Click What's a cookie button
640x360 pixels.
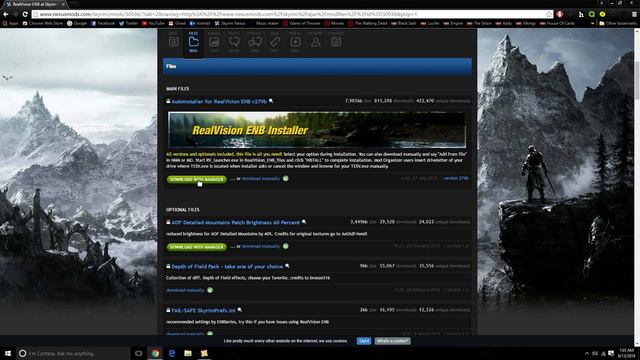393,341
